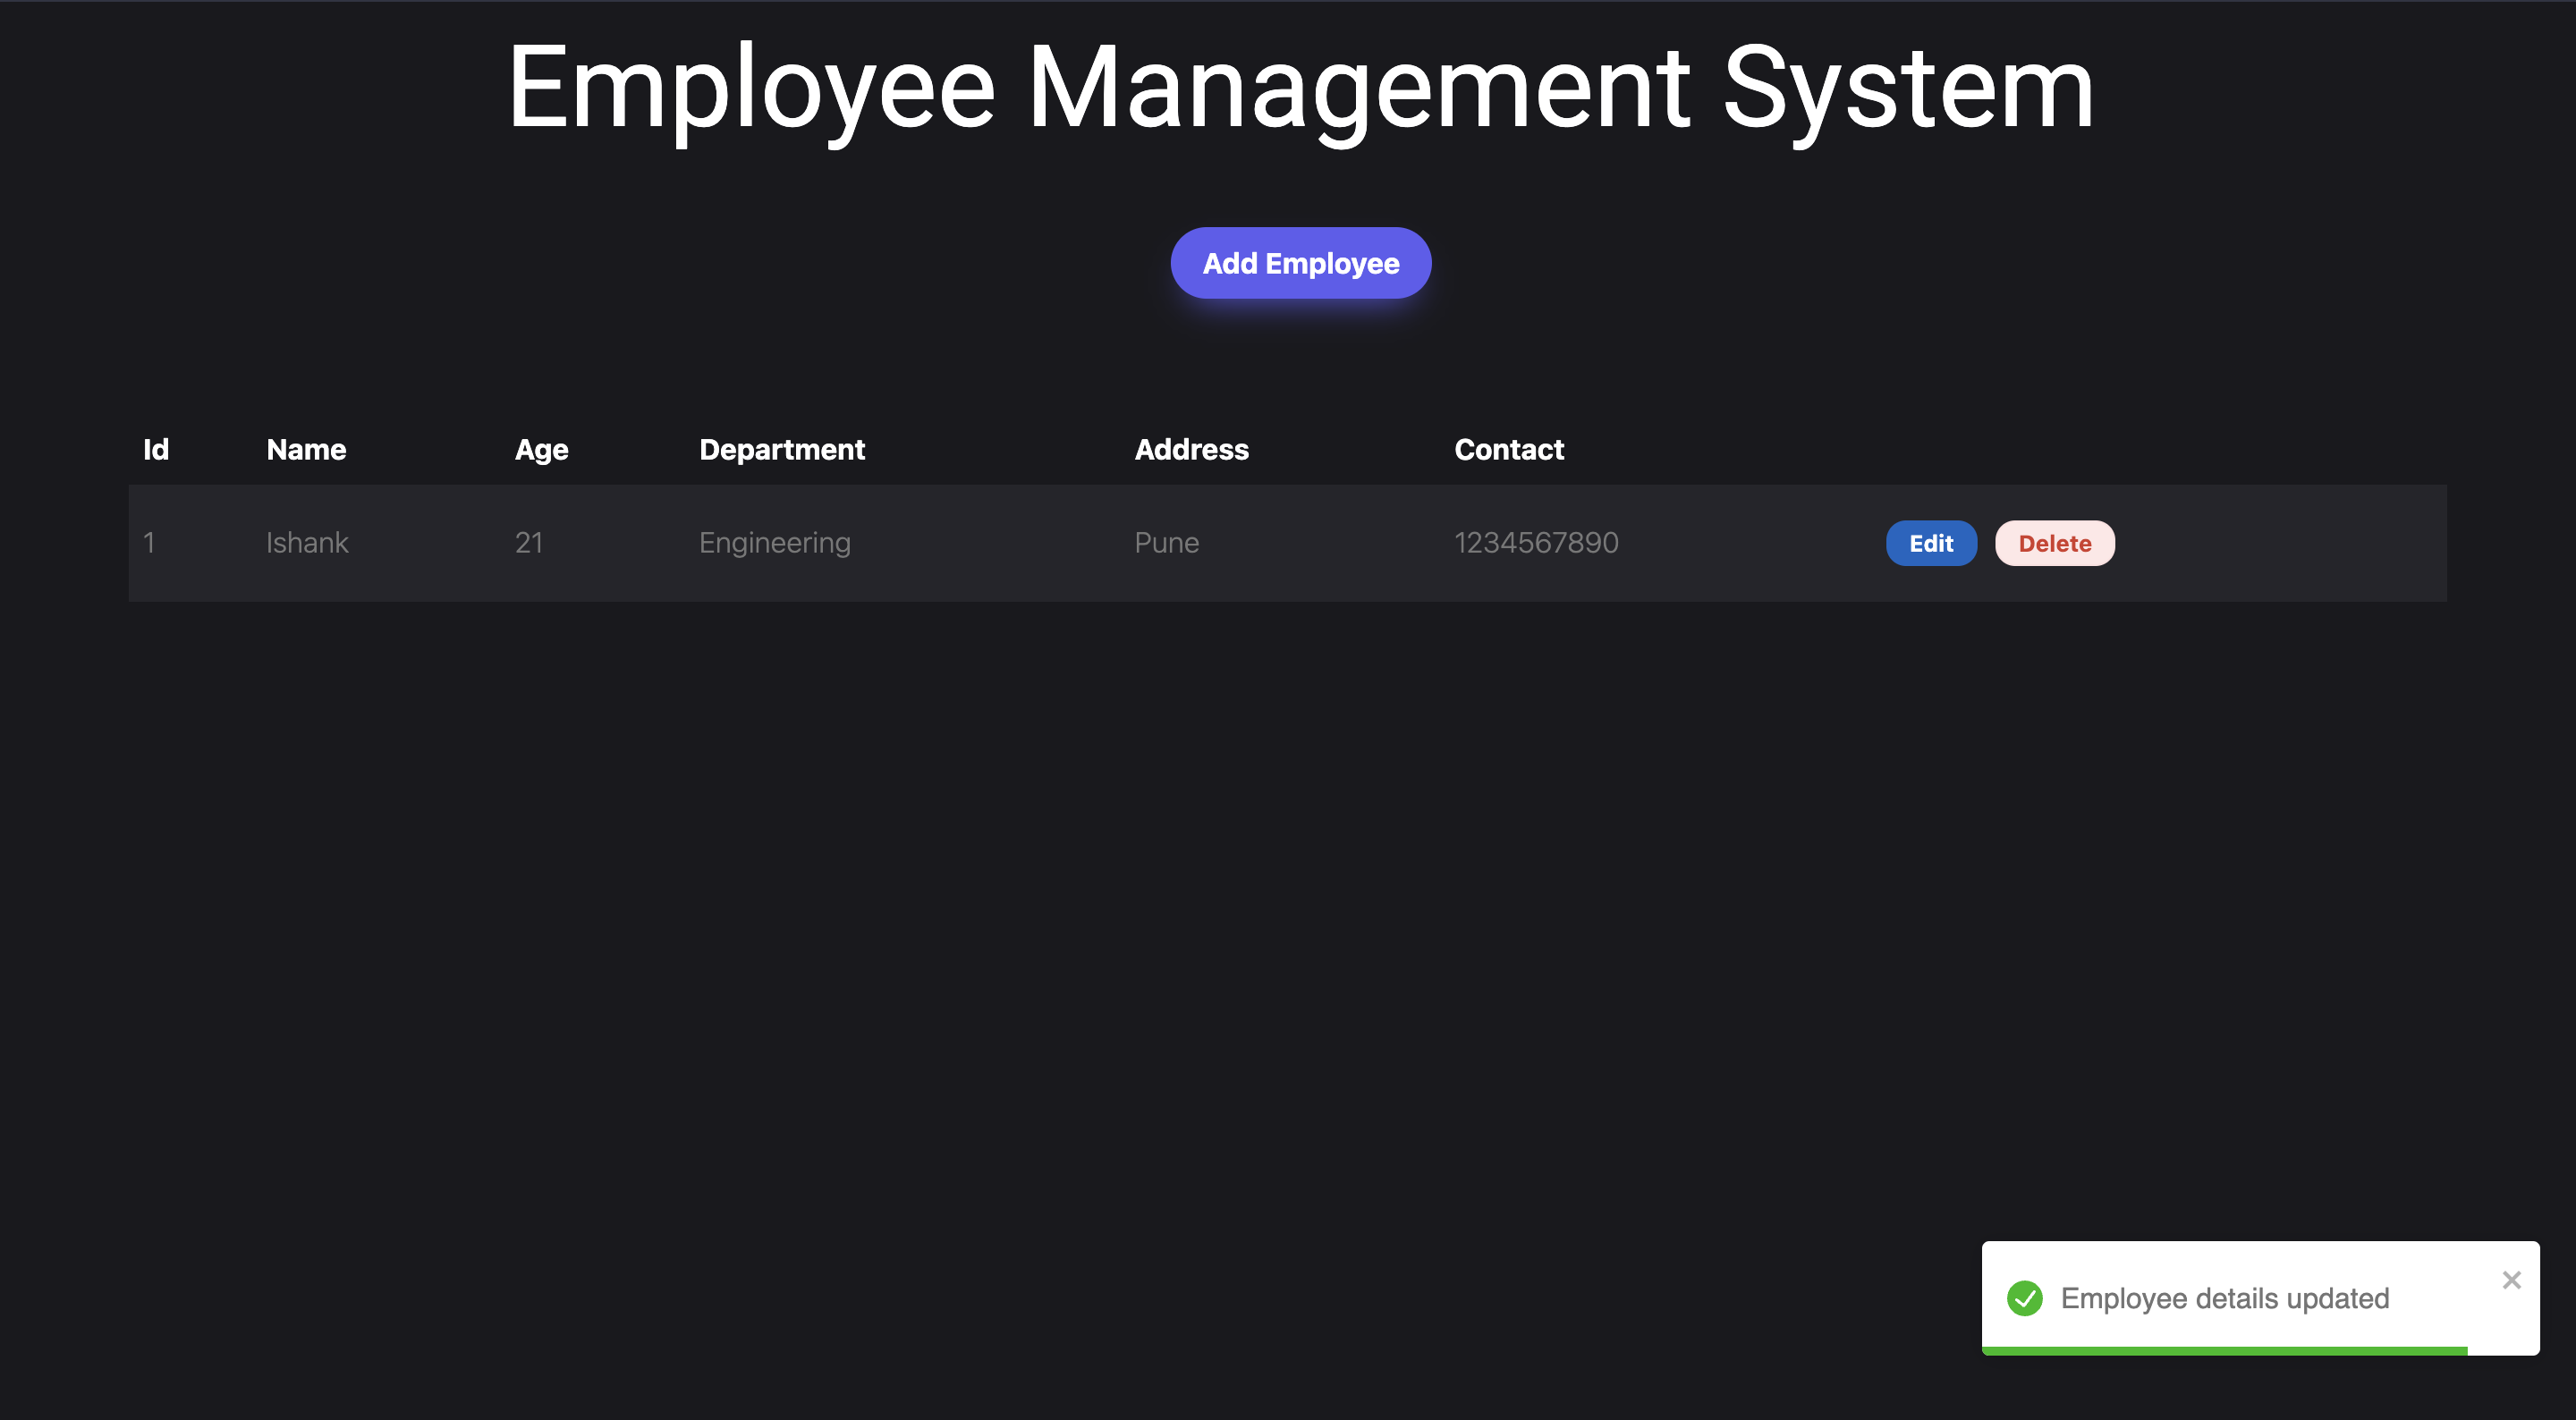This screenshot has width=2576, height=1420.
Task: Select the "Department" column header
Action: (782, 450)
